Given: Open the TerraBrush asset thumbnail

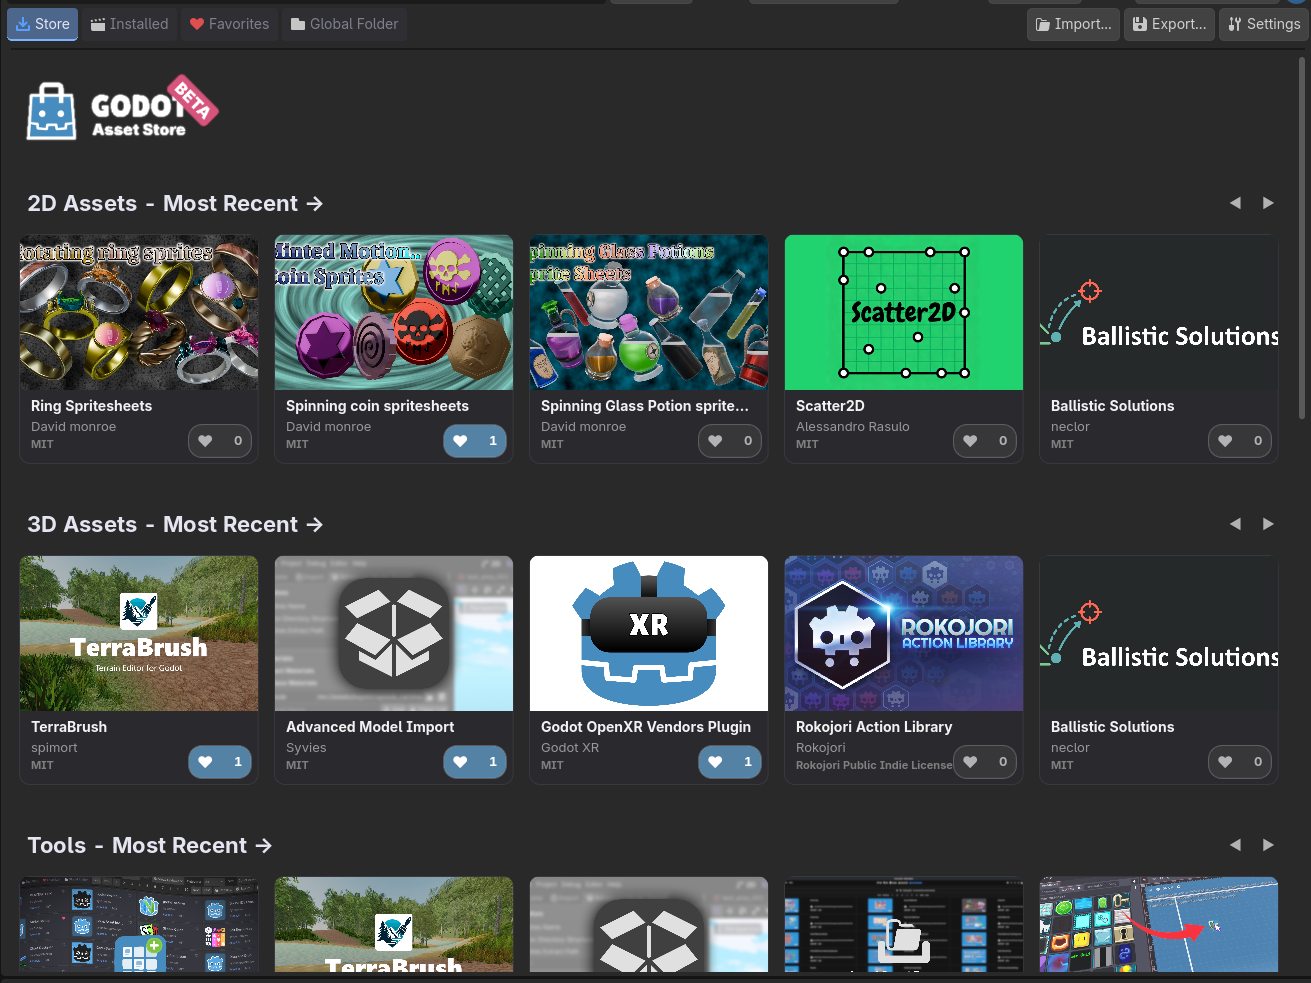Looking at the screenshot, I should pyautogui.click(x=138, y=633).
